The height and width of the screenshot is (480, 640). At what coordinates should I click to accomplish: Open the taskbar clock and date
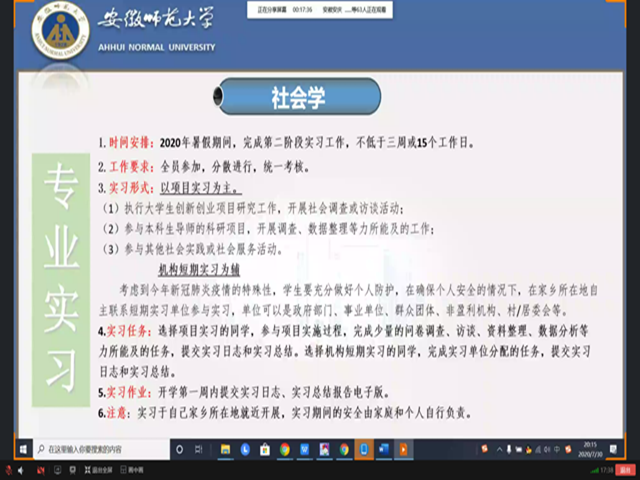coord(590,449)
